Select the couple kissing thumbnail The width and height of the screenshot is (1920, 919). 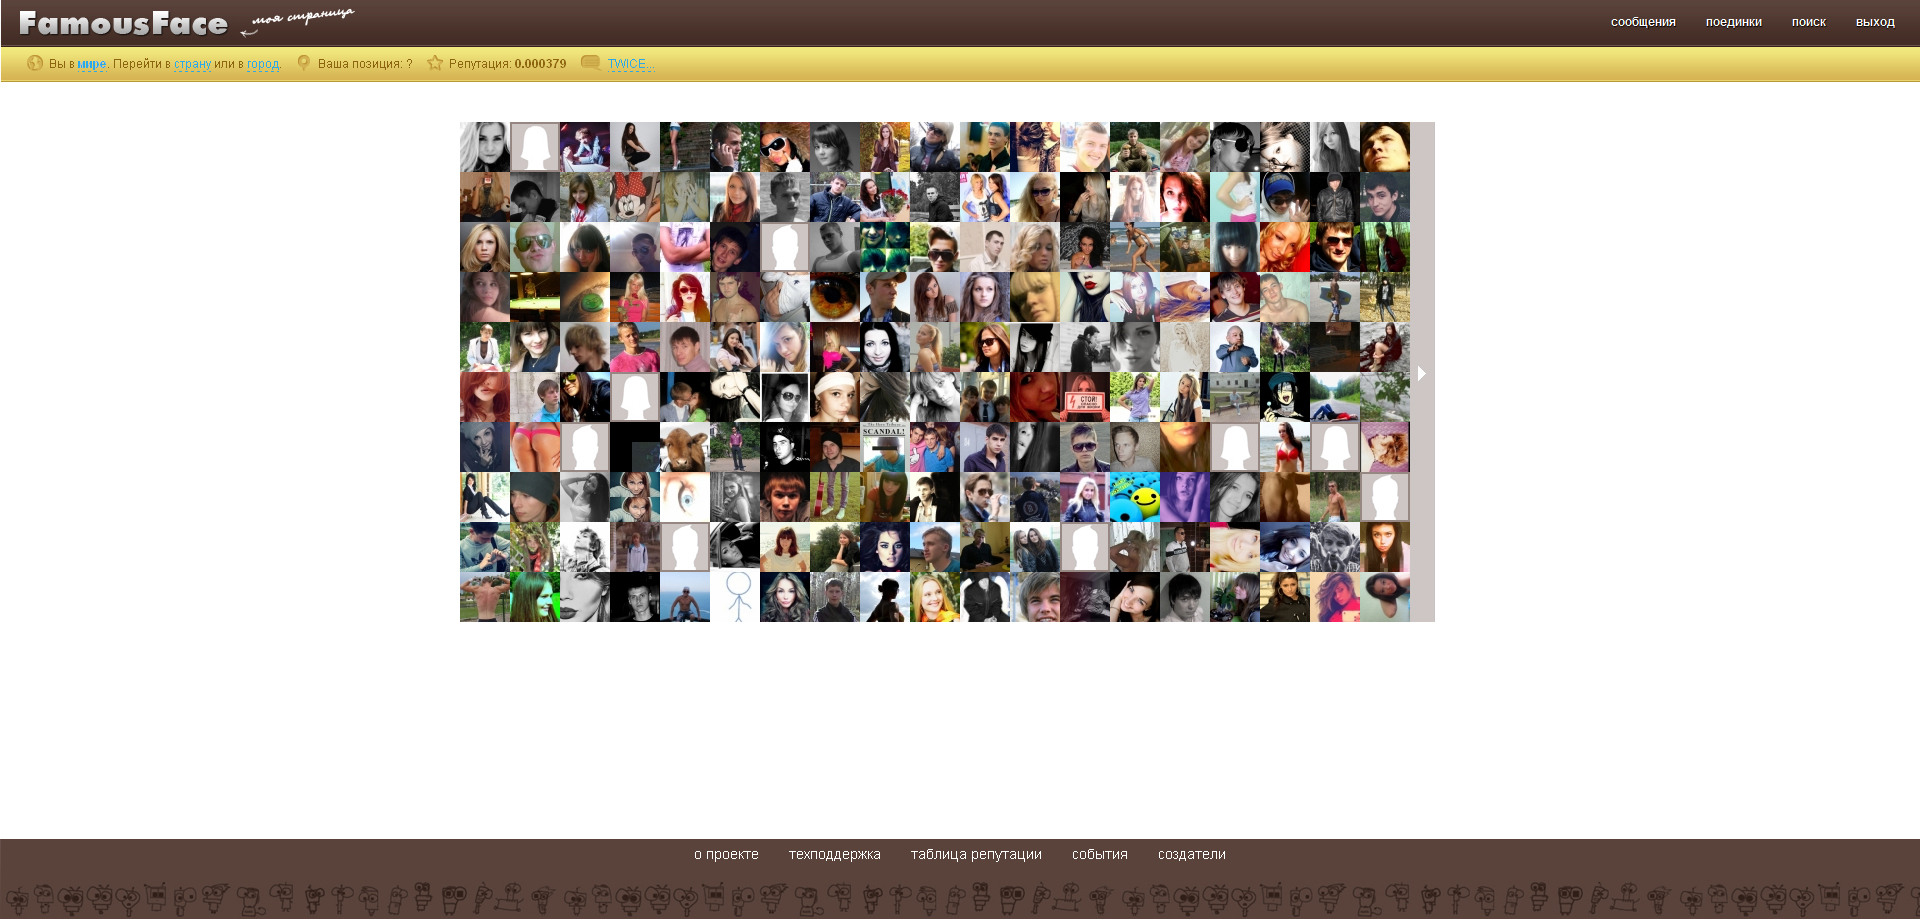[x=685, y=397]
